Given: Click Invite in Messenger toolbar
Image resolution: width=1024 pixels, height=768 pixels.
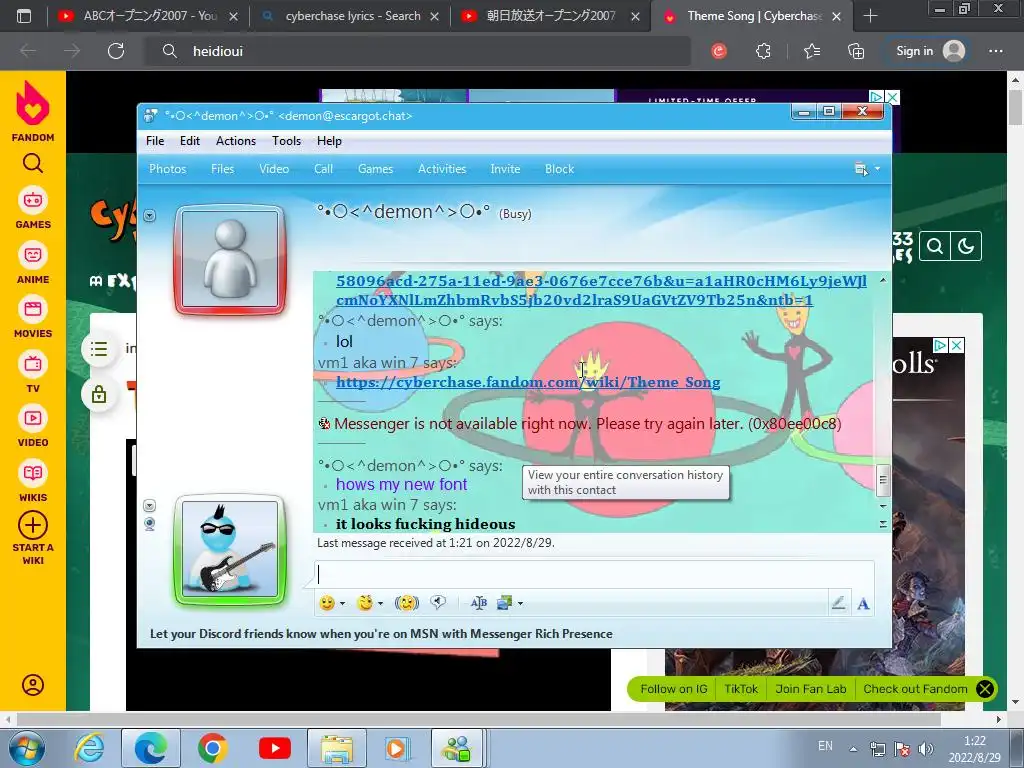Looking at the screenshot, I should tap(505, 169).
